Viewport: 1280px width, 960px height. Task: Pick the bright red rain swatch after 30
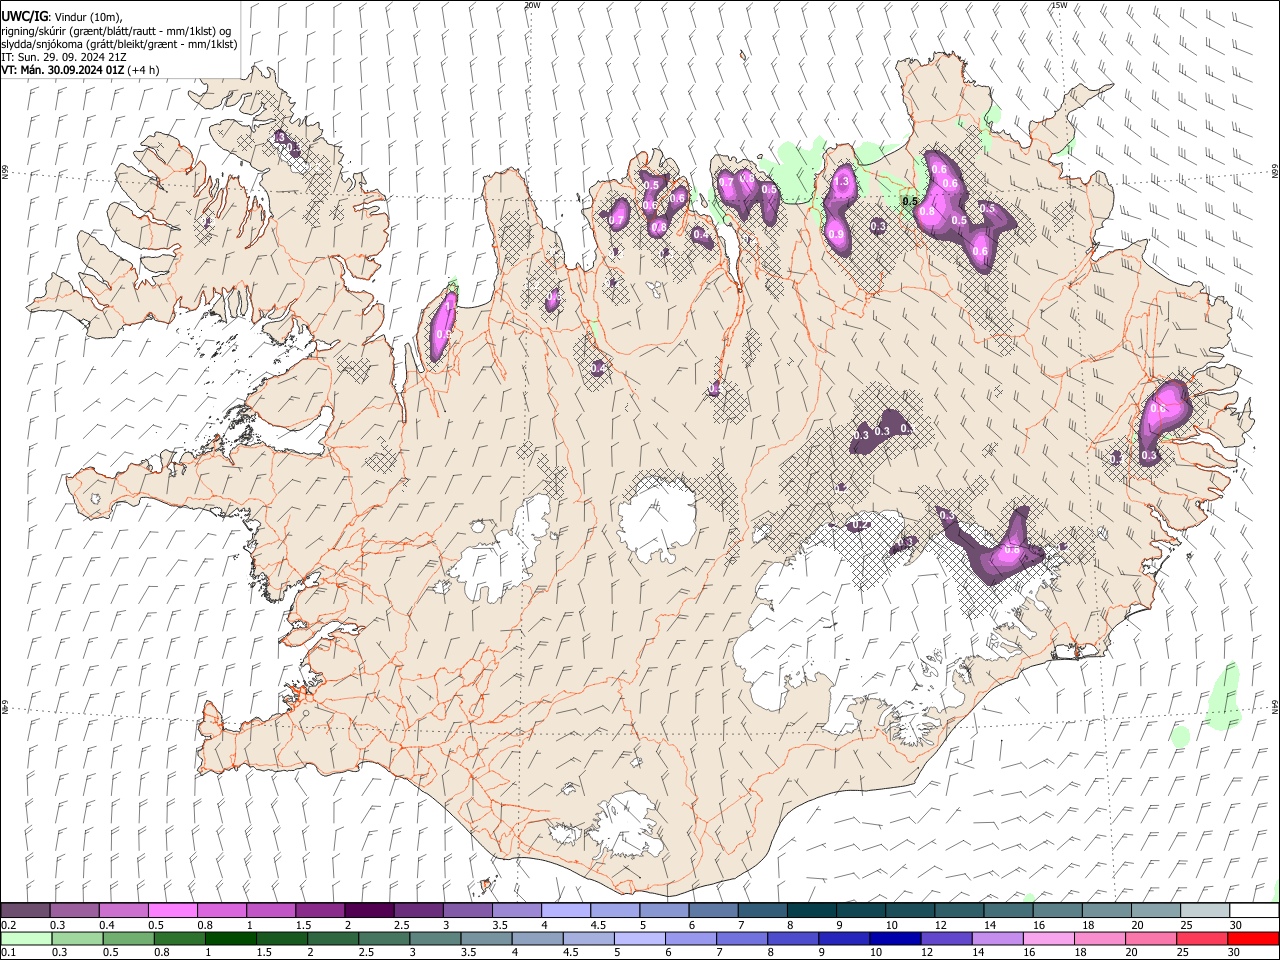tap(1253, 938)
